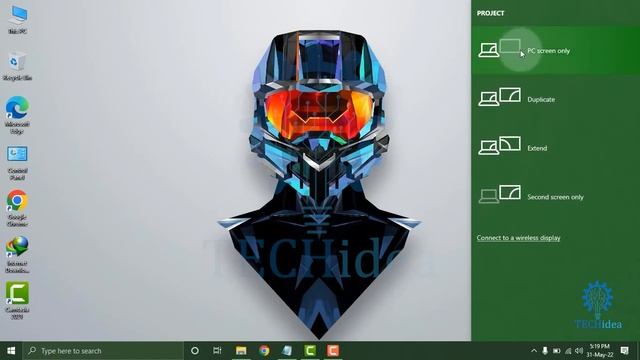The image size is (640, 360).
Task: Select the Control Panel desktop shortcut
Action: (17, 163)
